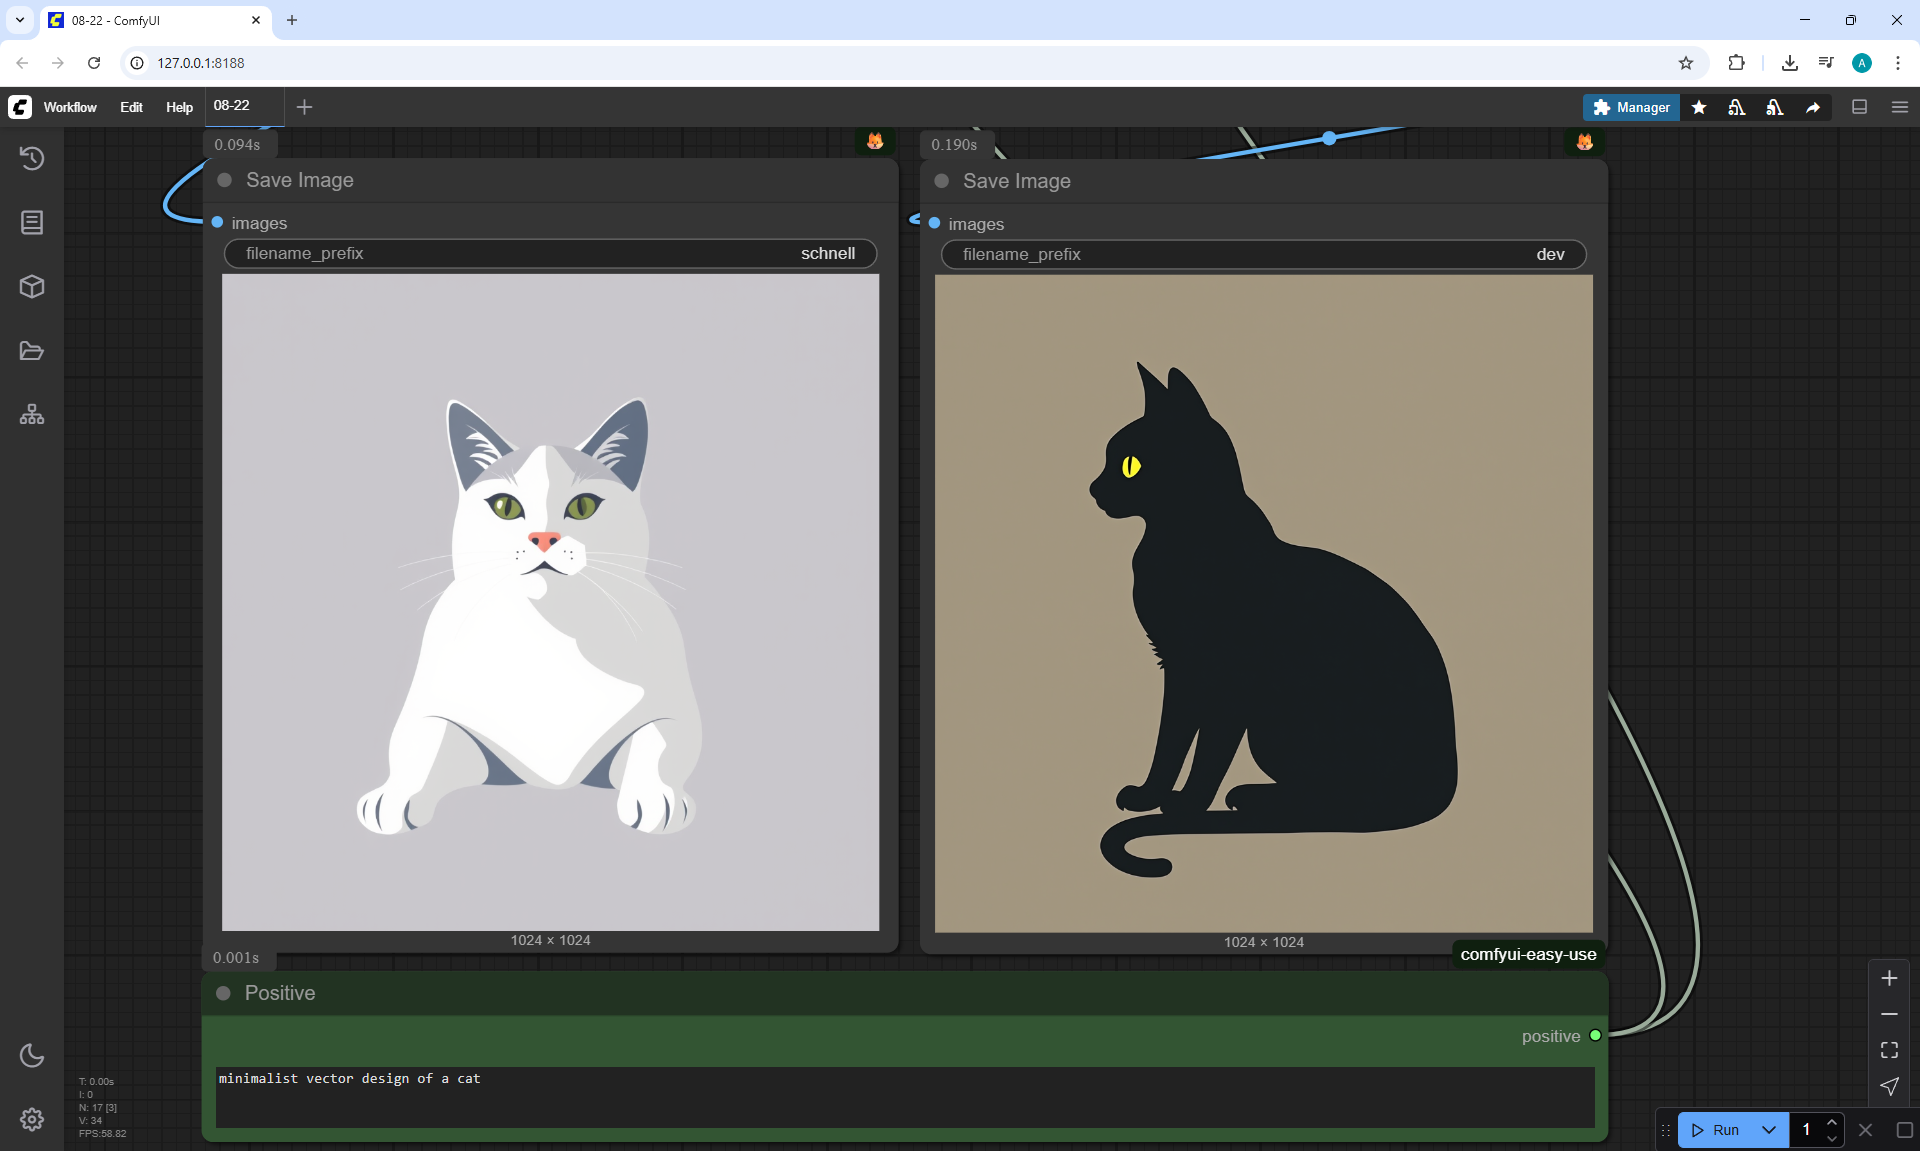Open the Edit menu
This screenshot has height=1151, width=1920.
131,107
